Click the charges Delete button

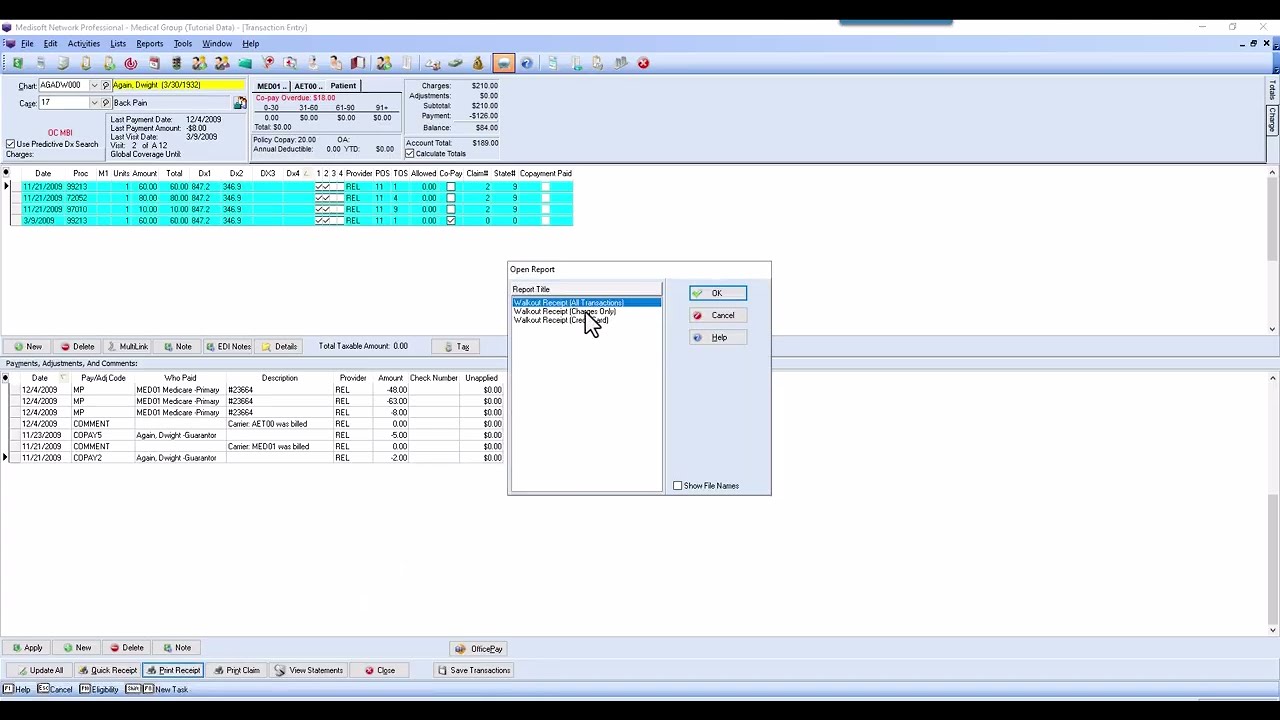coord(77,347)
